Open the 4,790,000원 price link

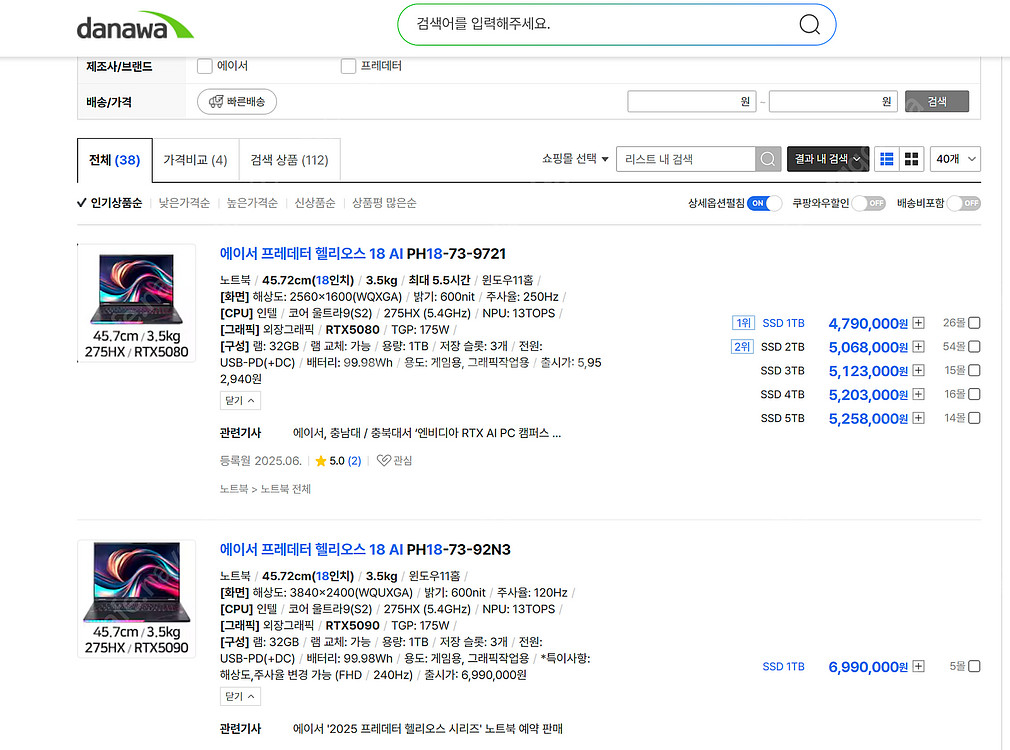point(868,323)
